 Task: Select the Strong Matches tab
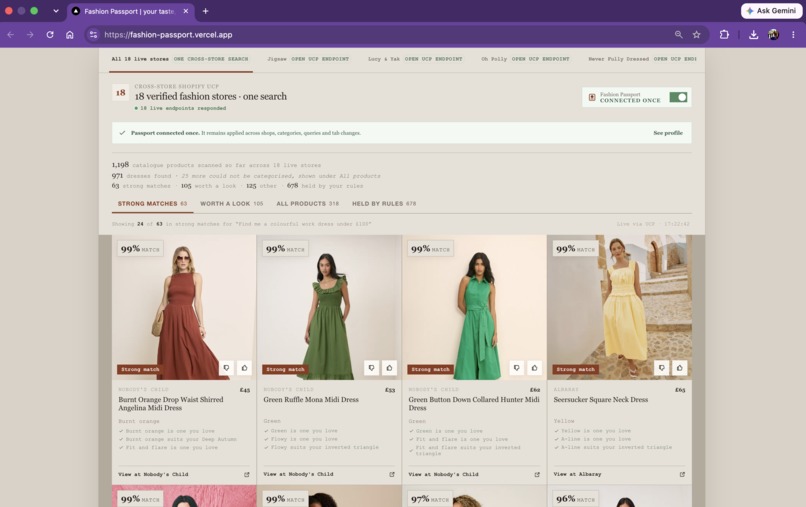(x=152, y=204)
